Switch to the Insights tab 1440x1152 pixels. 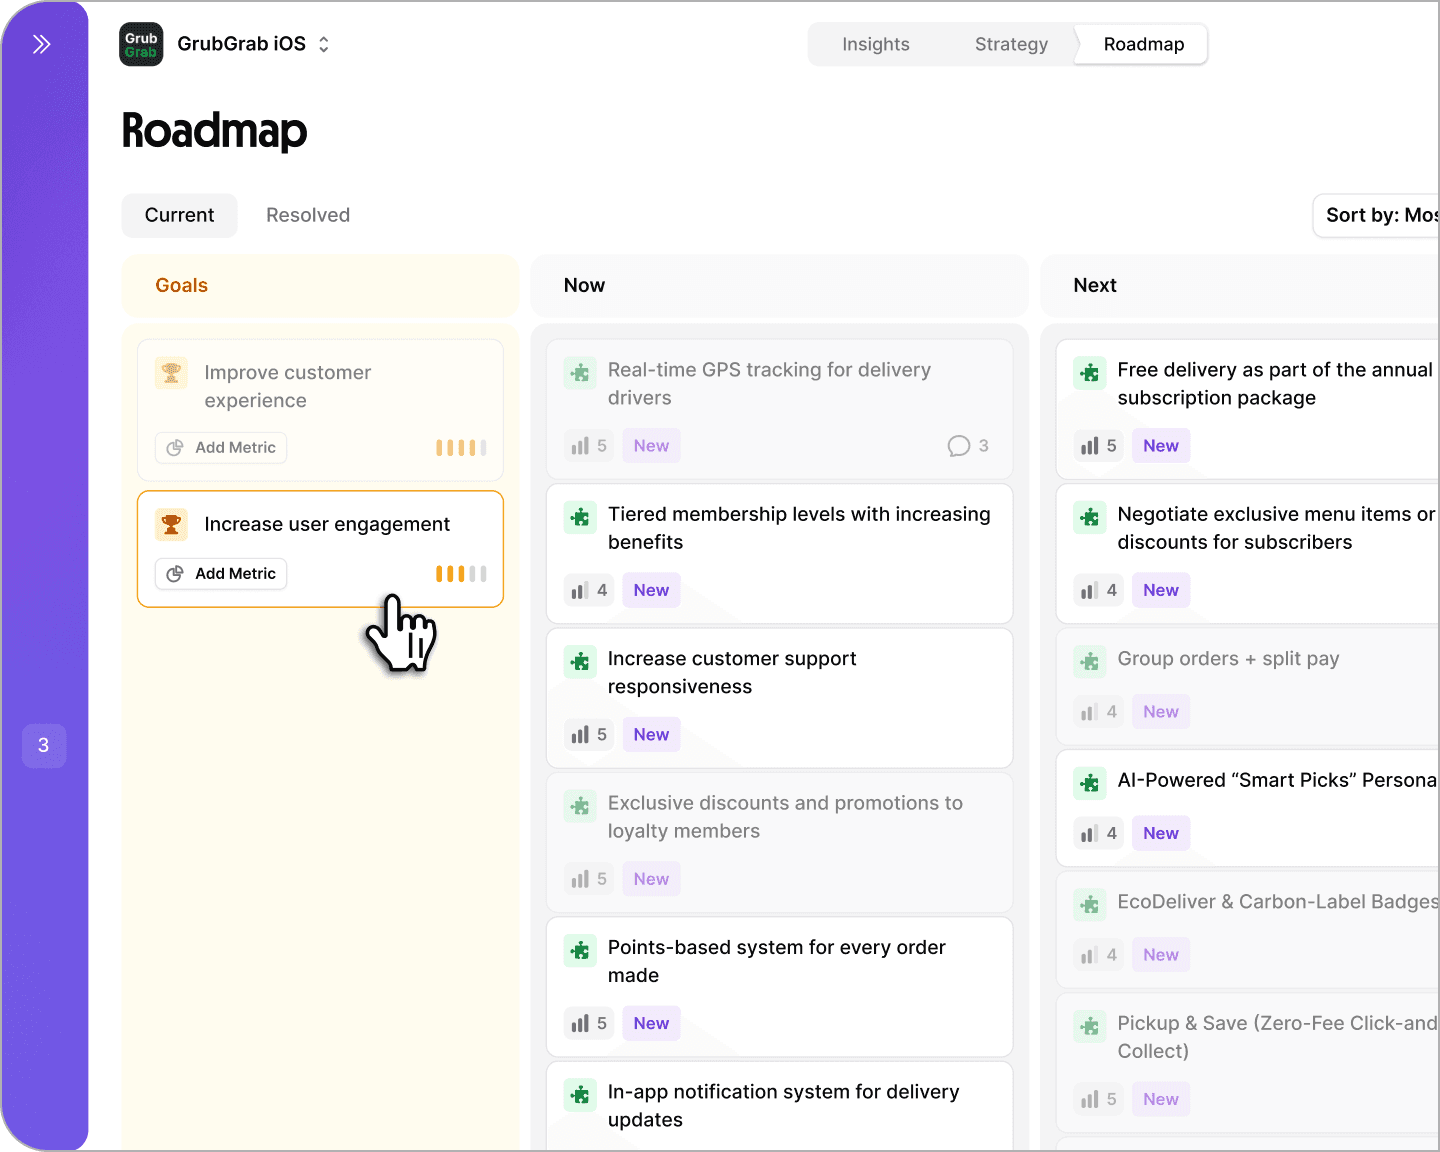[875, 44]
